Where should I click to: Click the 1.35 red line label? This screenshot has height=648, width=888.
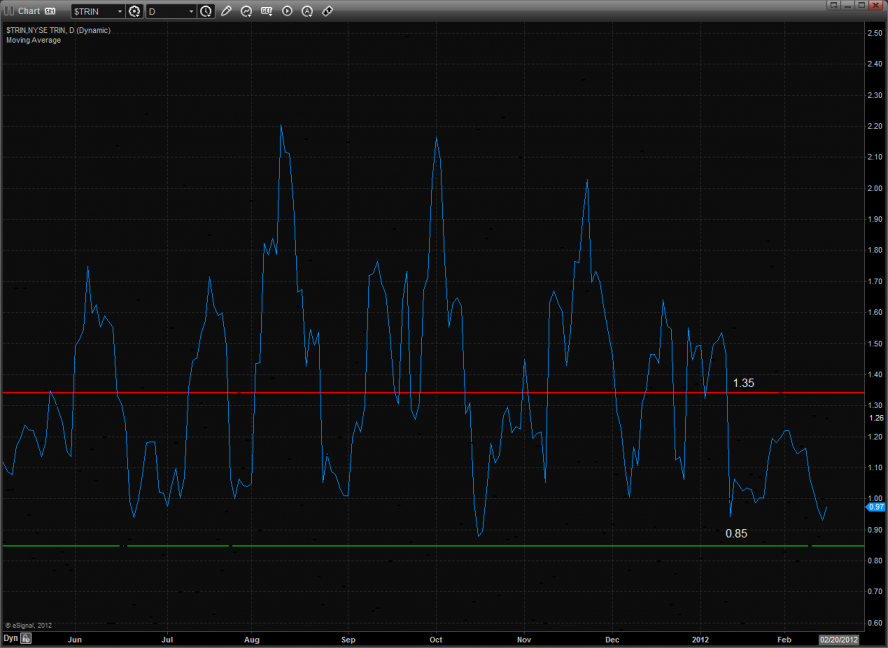coord(744,383)
